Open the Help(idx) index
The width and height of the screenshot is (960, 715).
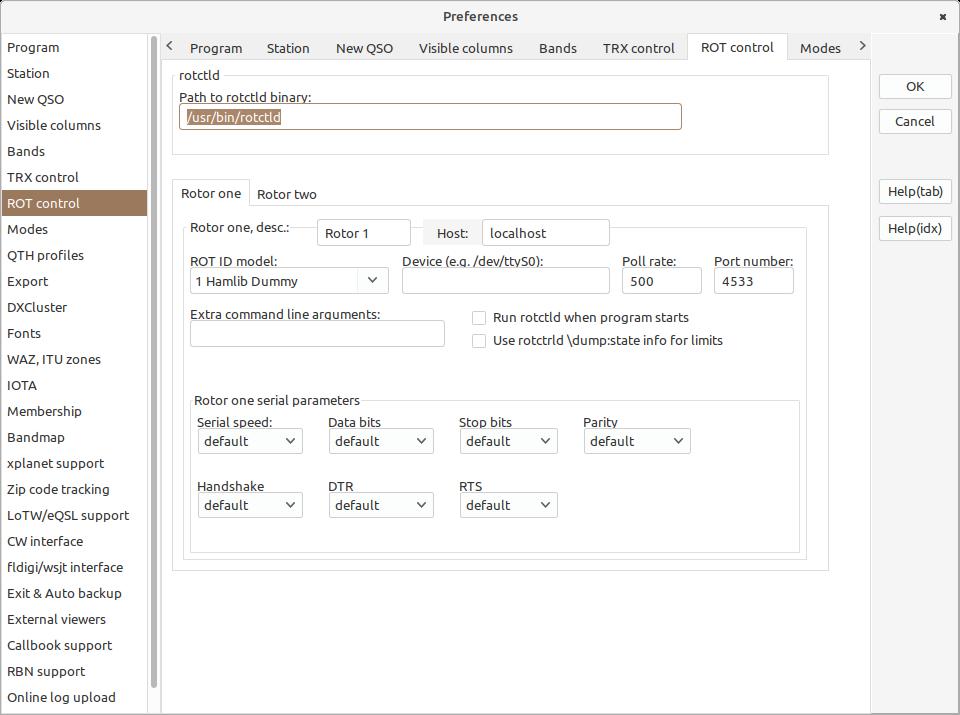click(x=915, y=228)
